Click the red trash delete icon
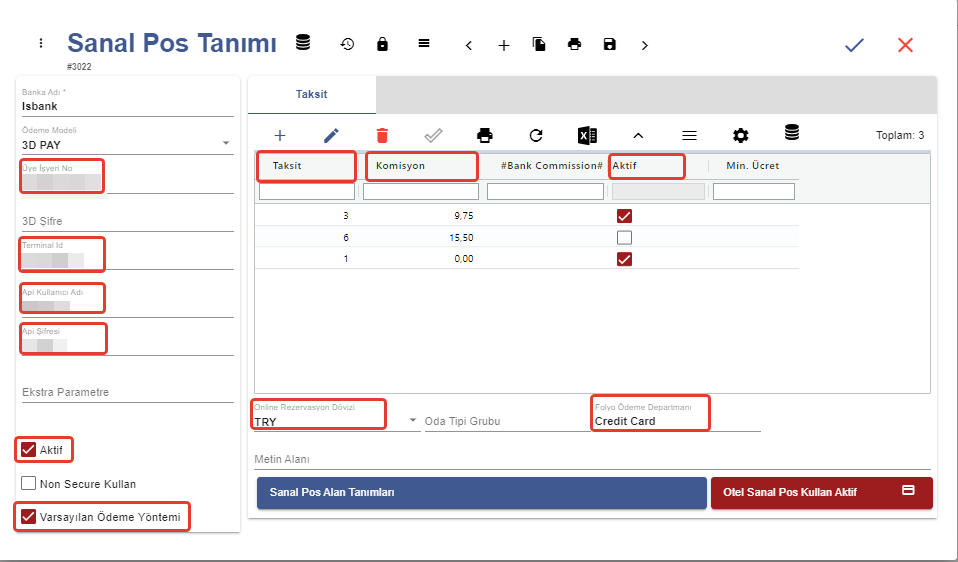 point(382,135)
